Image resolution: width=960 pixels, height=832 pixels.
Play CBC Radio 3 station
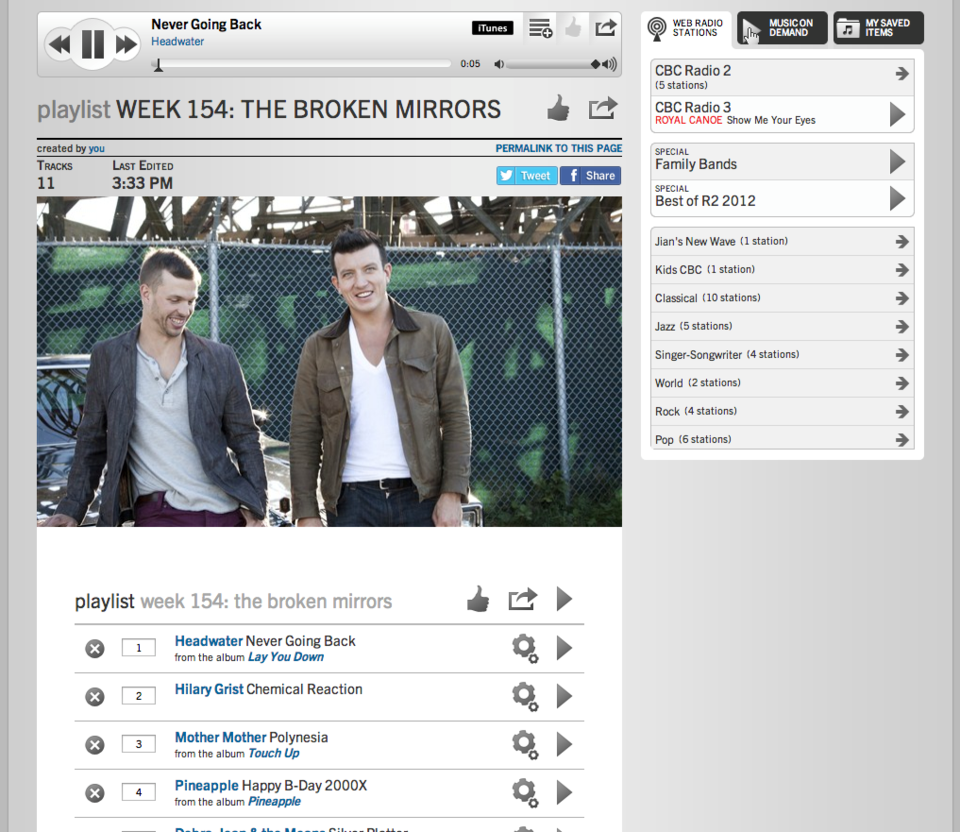click(897, 114)
